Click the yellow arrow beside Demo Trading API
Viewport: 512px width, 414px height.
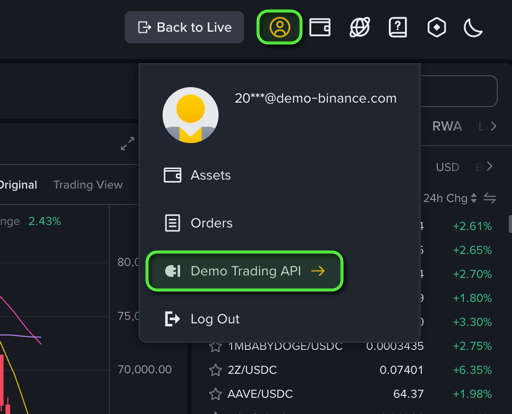coord(318,271)
